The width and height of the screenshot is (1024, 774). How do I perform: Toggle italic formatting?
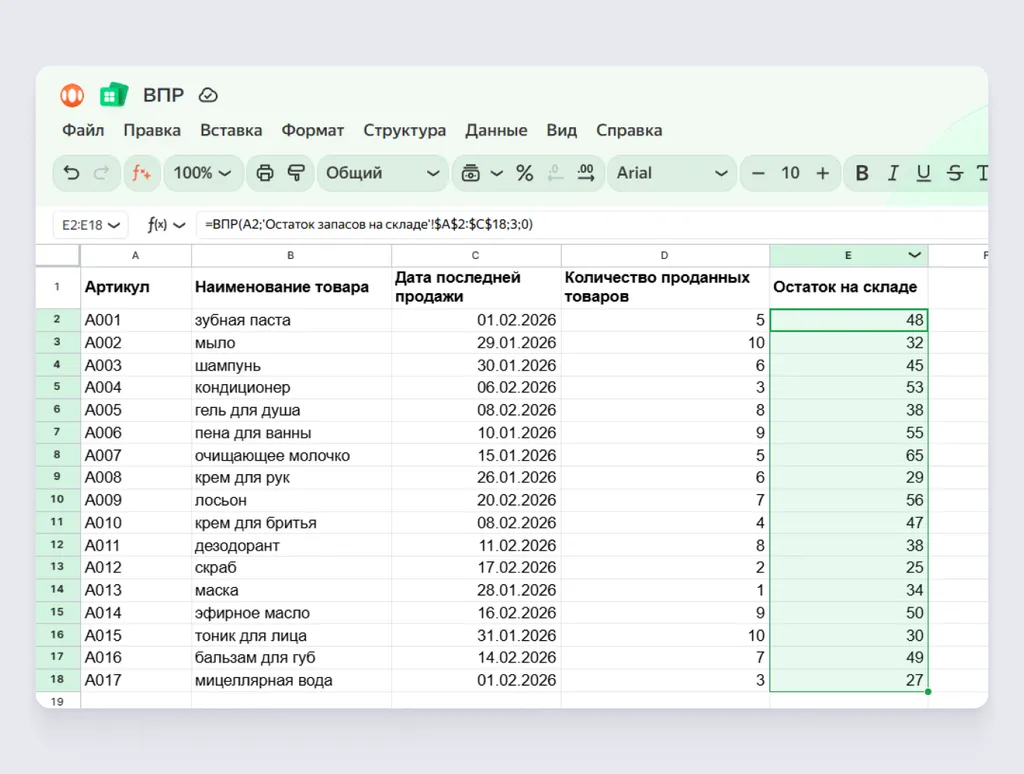pos(893,173)
